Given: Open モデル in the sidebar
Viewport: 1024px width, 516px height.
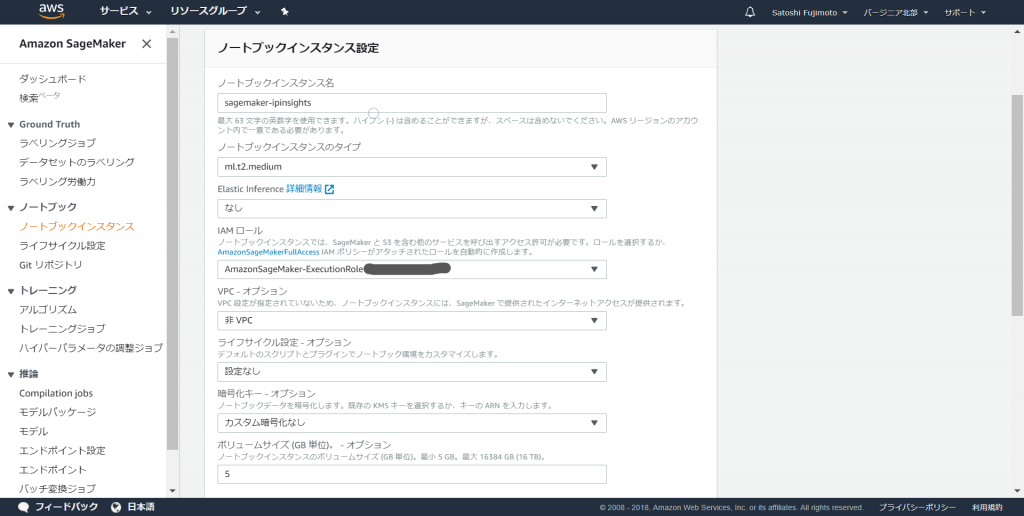Looking at the screenshot, I should tap(33, 432).
